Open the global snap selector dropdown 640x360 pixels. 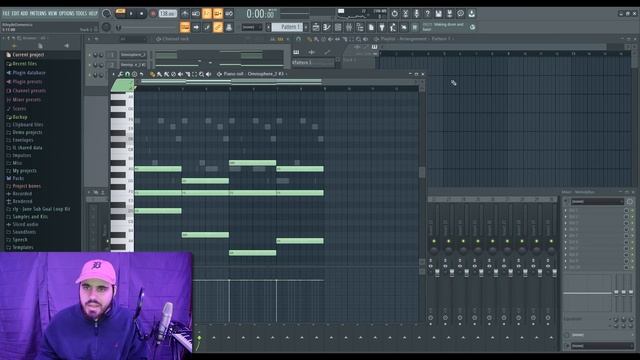click(x=251, y=27)
